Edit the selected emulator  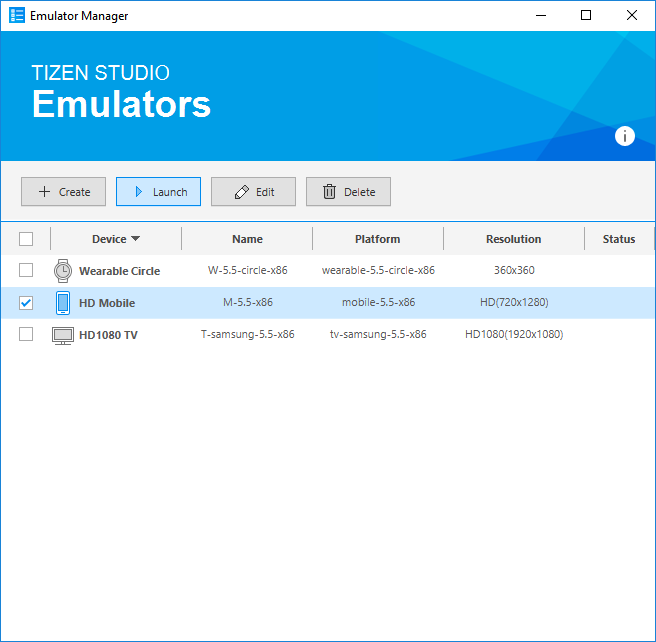click(253, 192)
